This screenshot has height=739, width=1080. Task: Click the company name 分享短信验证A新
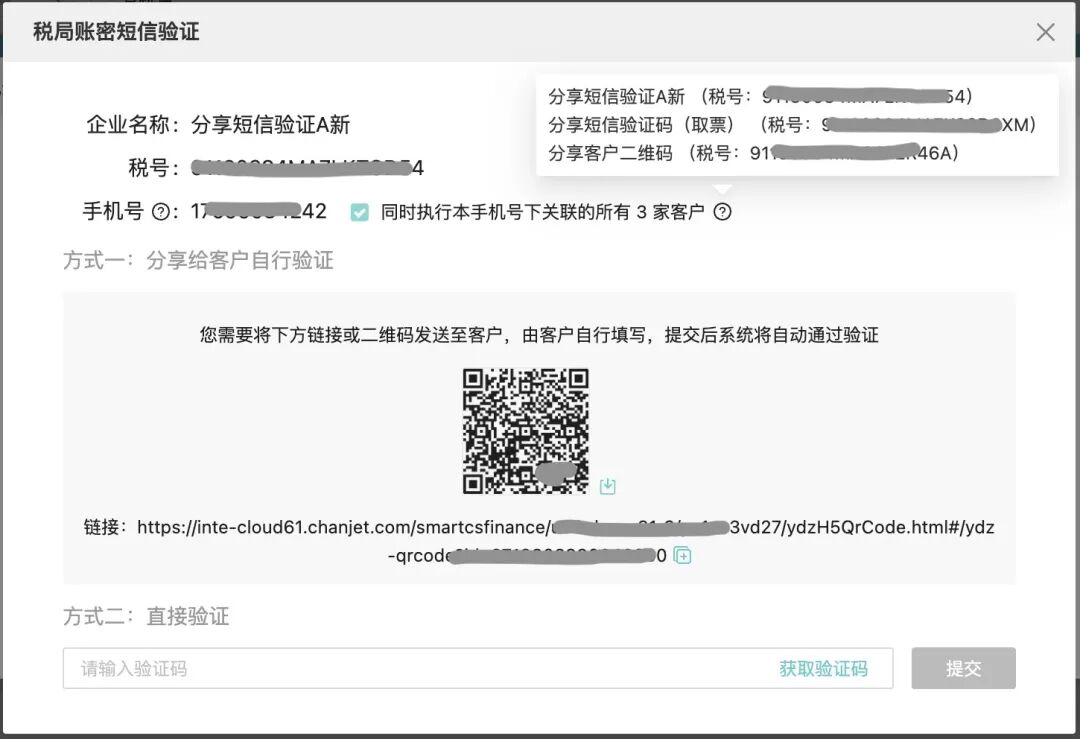270,125
